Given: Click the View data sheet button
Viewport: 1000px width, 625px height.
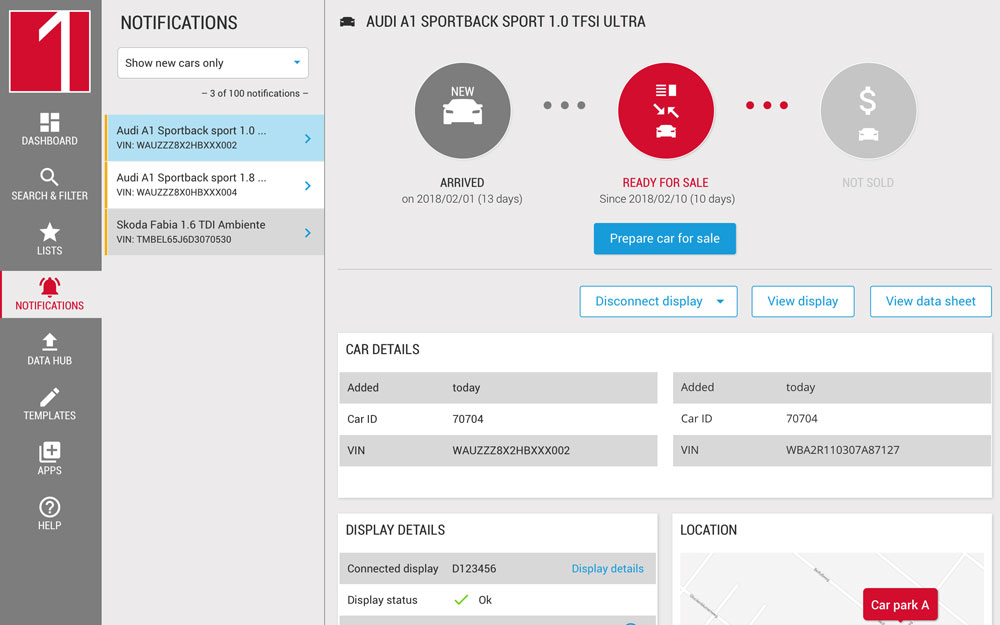Looking at the screenshot, I should pos(930,301).
